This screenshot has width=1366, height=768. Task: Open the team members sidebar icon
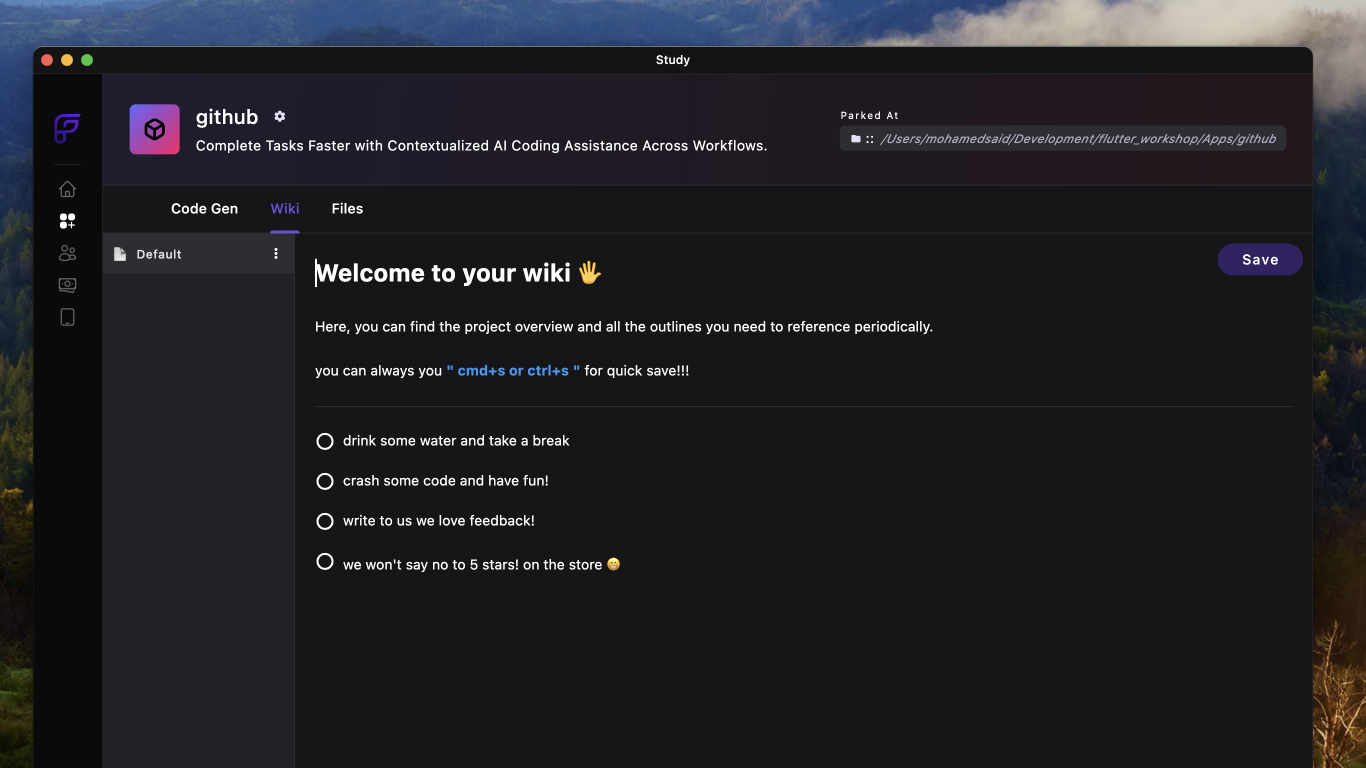coord(67,253)
